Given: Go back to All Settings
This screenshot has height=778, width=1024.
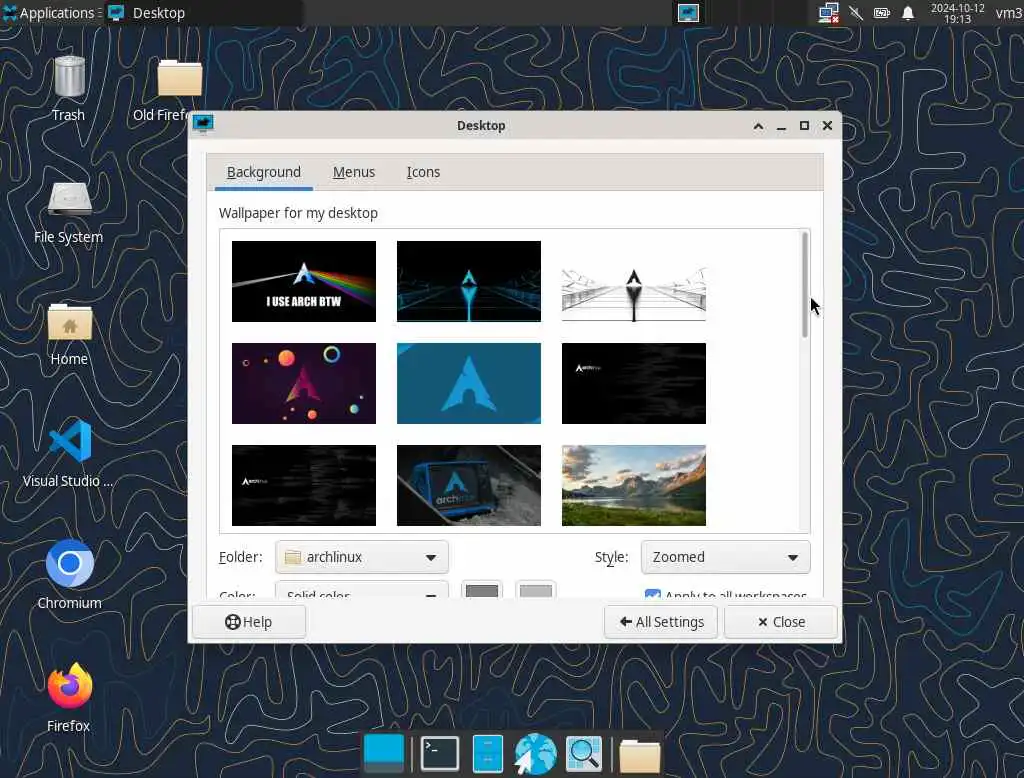Looking at the screenshot, I should point(661,622).
